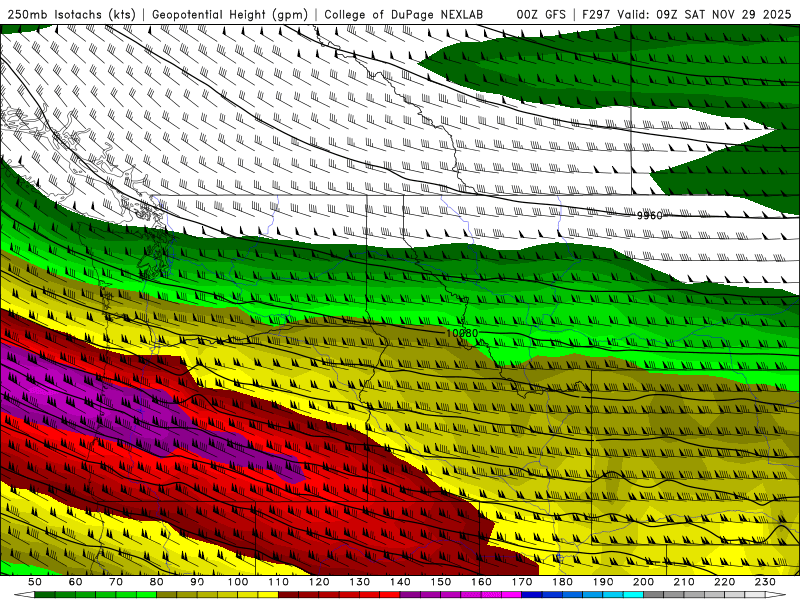Click the '10080' height contour label
The height and width of the screenshot is (600, 800).
462,333
